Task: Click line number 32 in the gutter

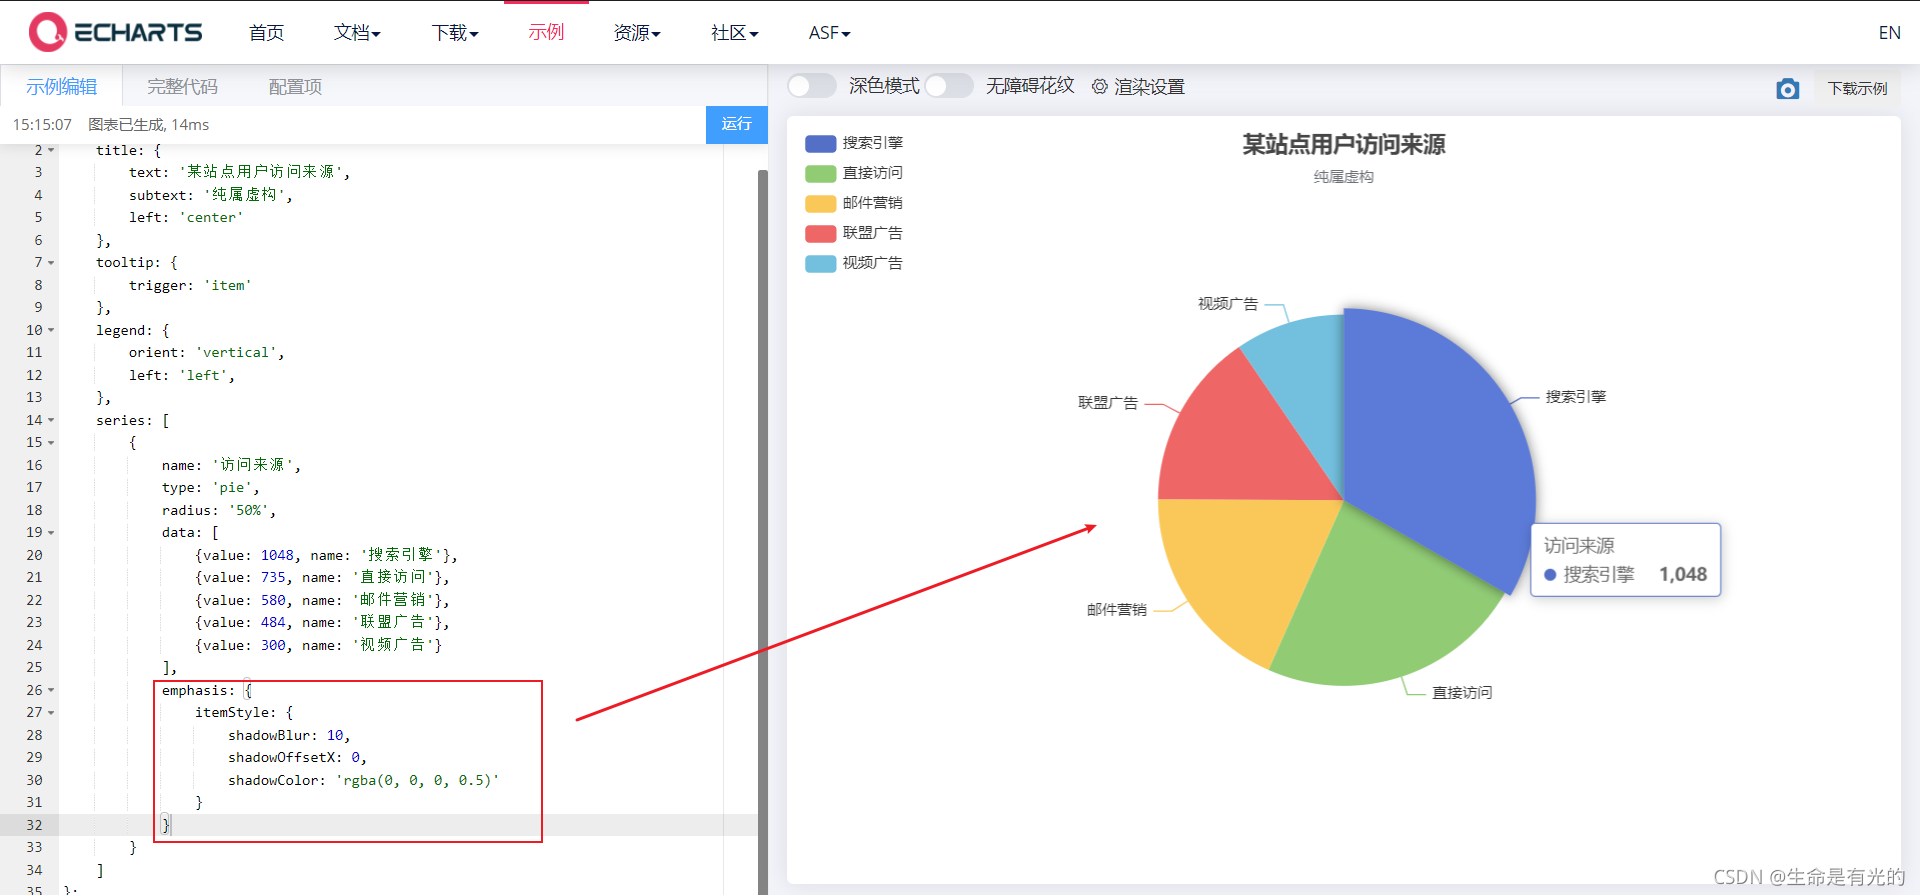Action: click(34, 825)
